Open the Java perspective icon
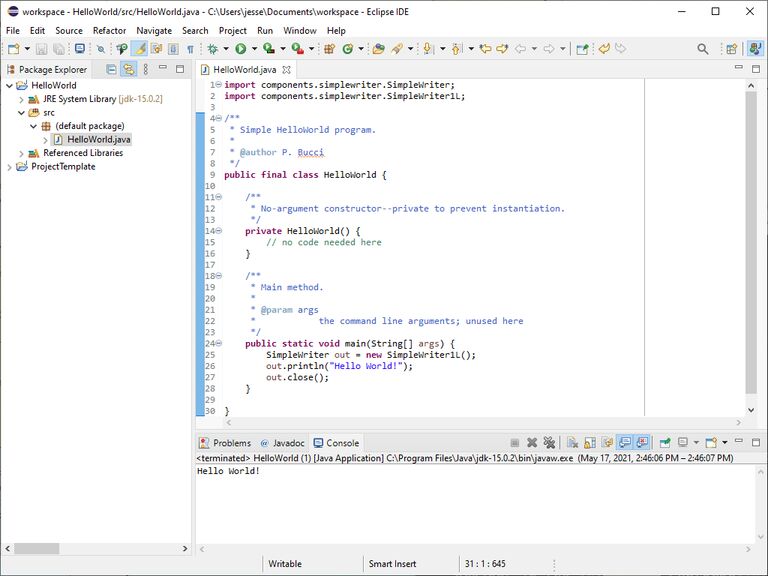Image resolution: width=768 pixels, height=576 pixels. [x=754, y=48]
